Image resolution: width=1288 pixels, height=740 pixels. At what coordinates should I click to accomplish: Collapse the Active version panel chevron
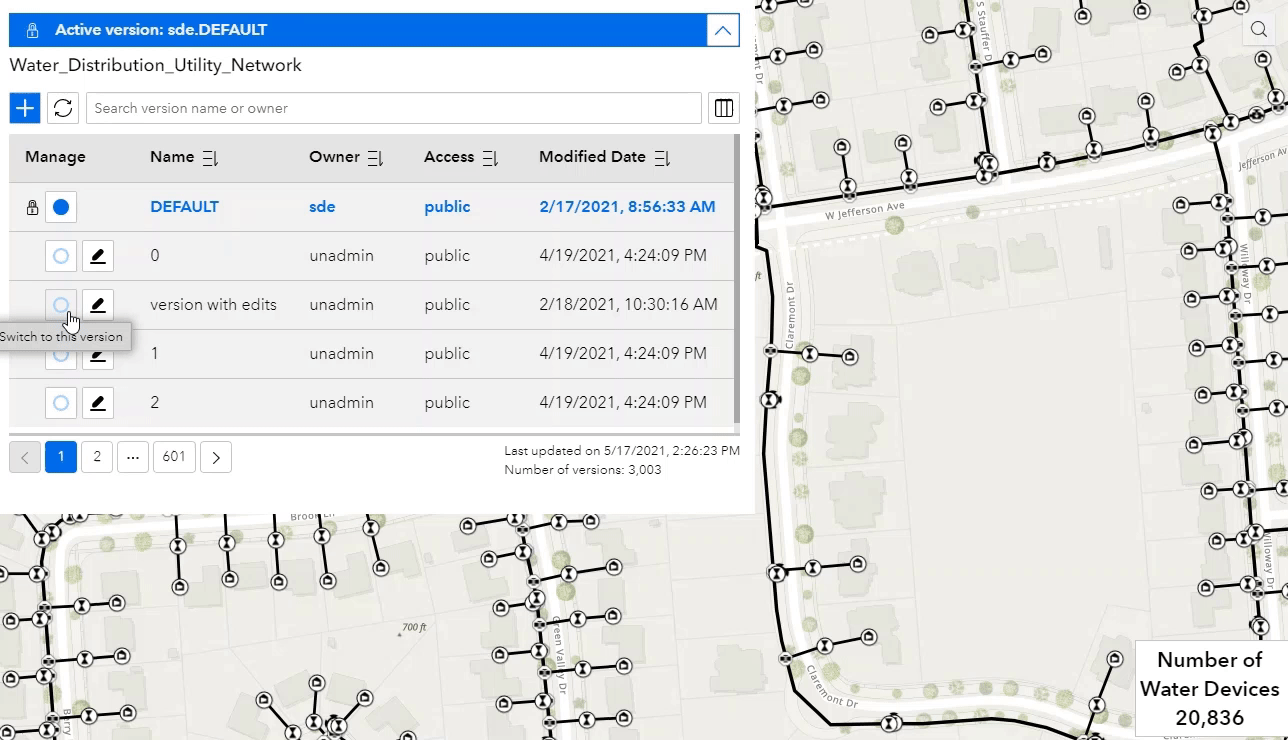pos(722,29)
